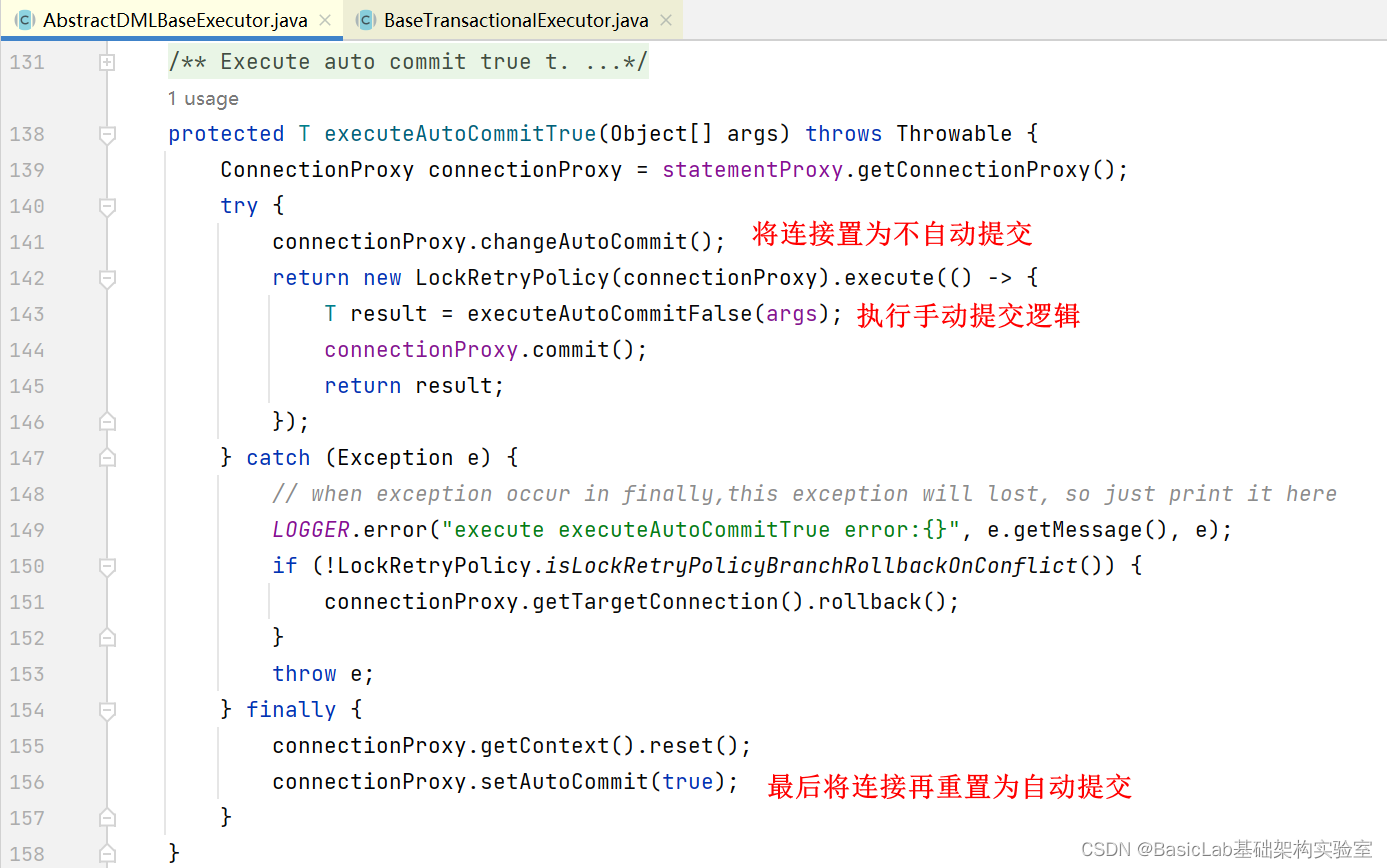Click 'finally' keyword on line 154
The height and width of the screenshot is (868, 1387).
point(291,710)
